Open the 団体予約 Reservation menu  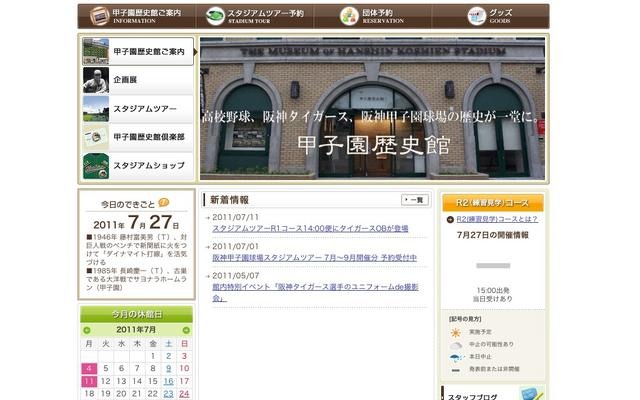tap(372, 16)
